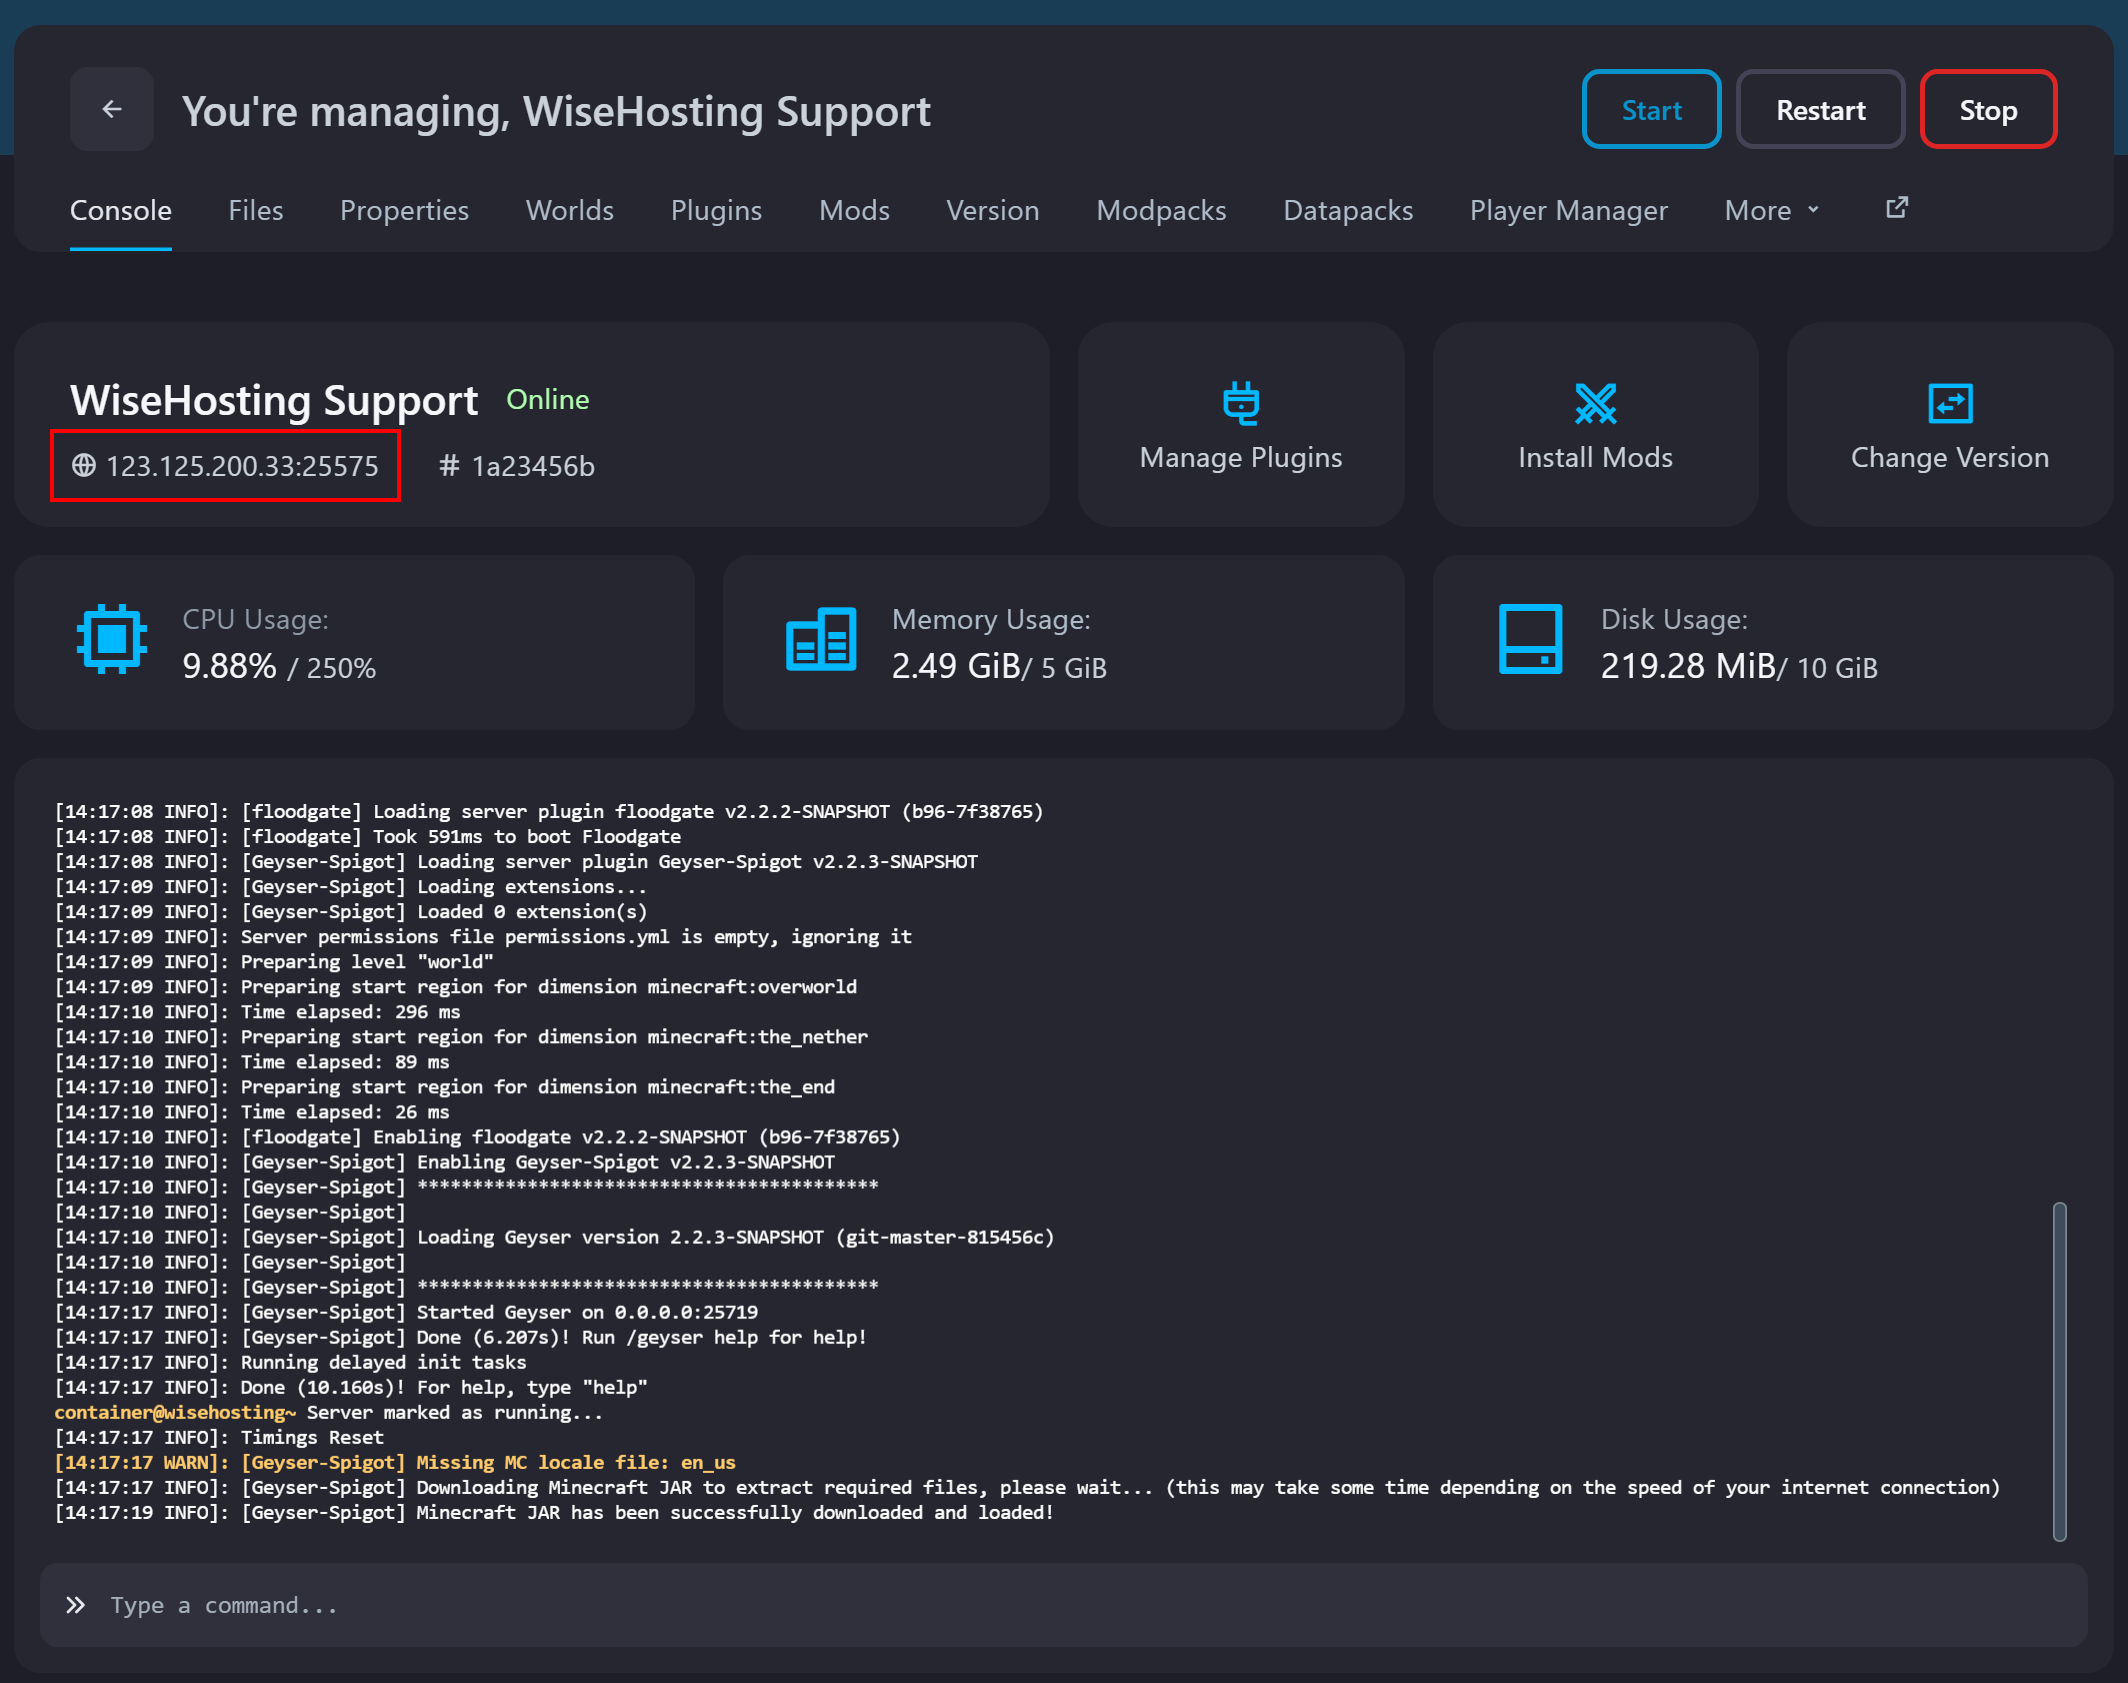Screen dimensions: 2128x1683
Task: Select the Install Mods crossed-swords icon
Action: (x=1595, y=404)
